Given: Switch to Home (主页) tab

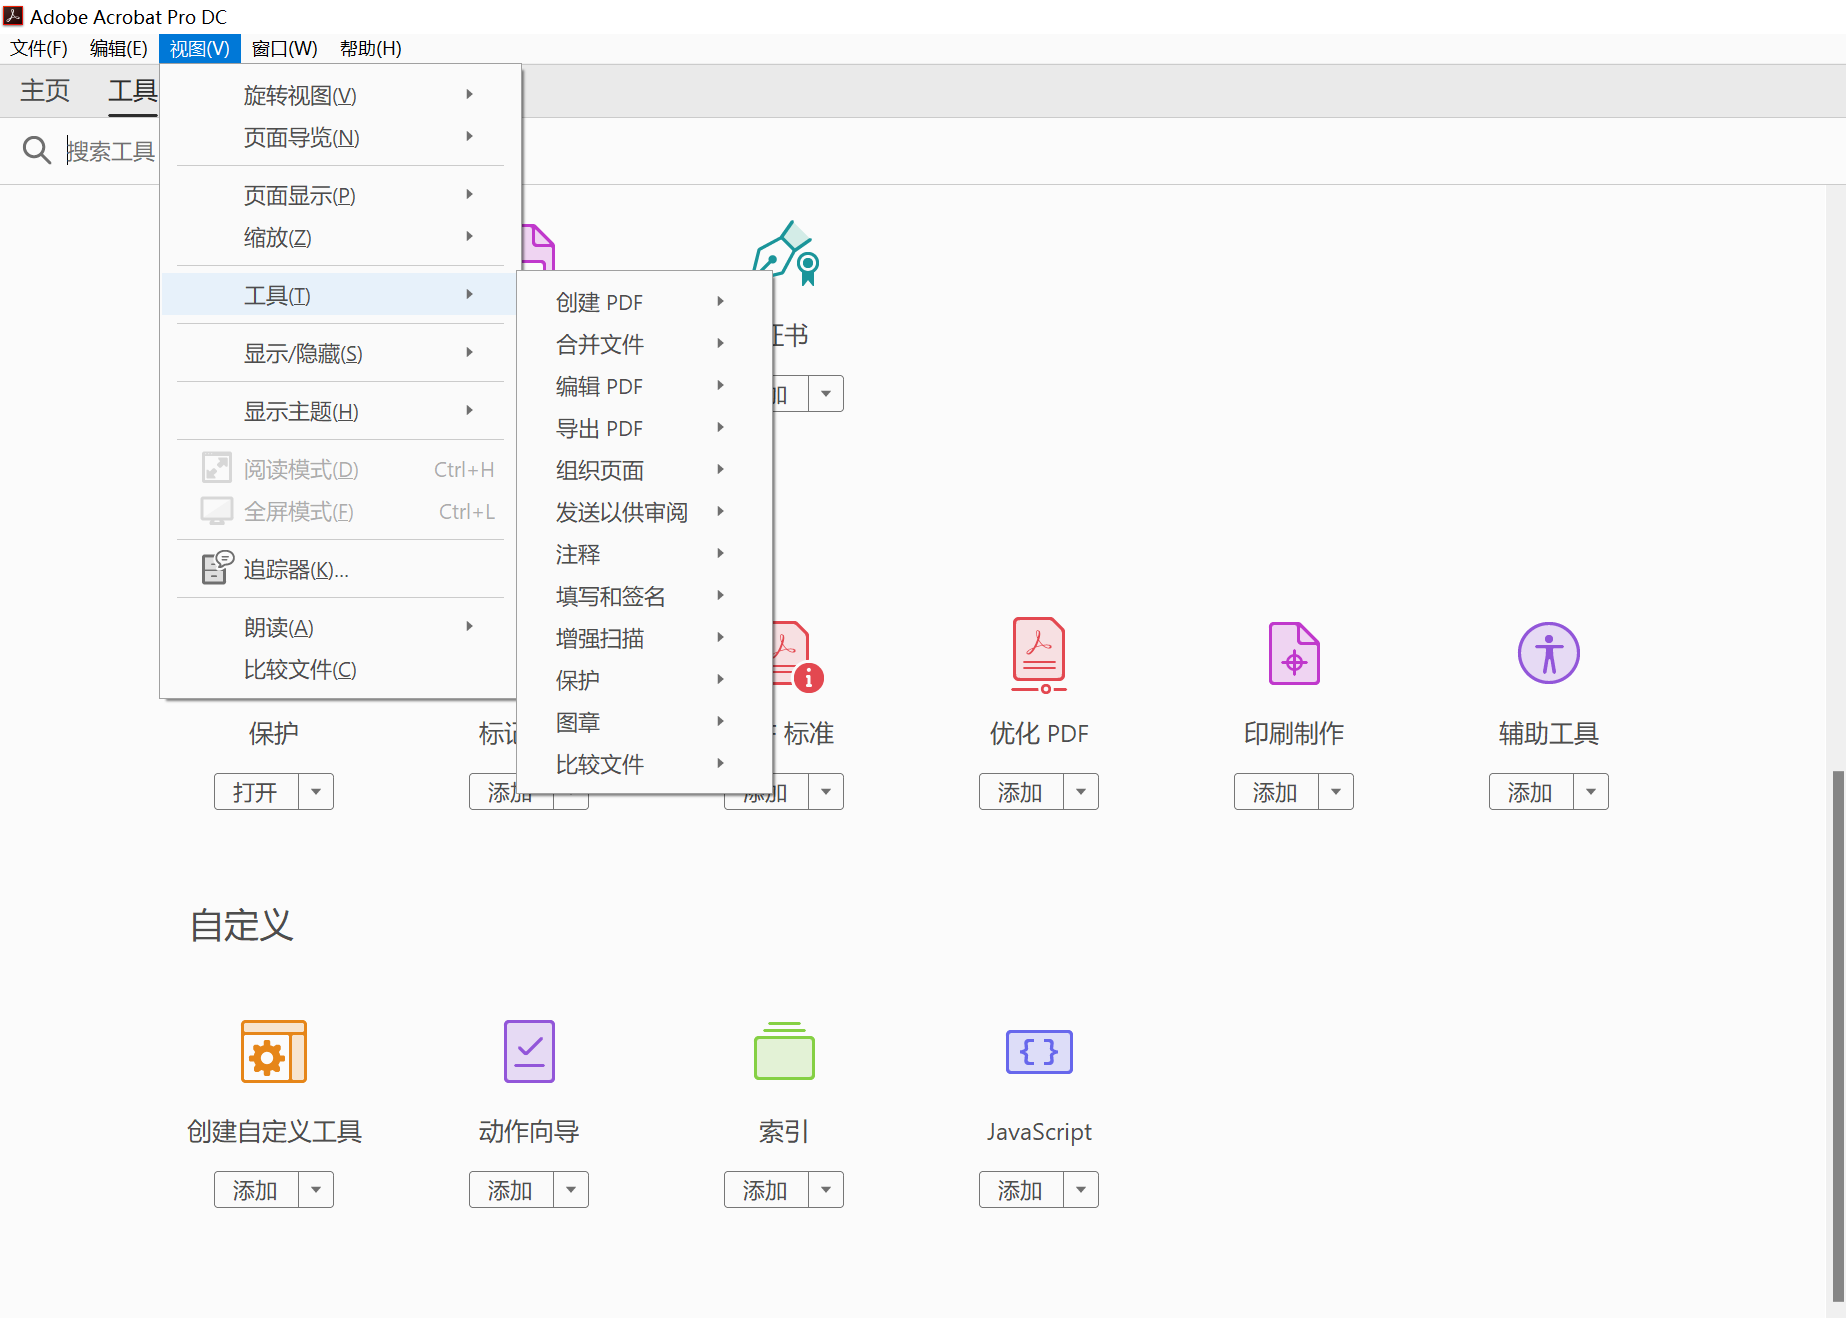Looking at the screenshot, I should [x=45, y=91].
